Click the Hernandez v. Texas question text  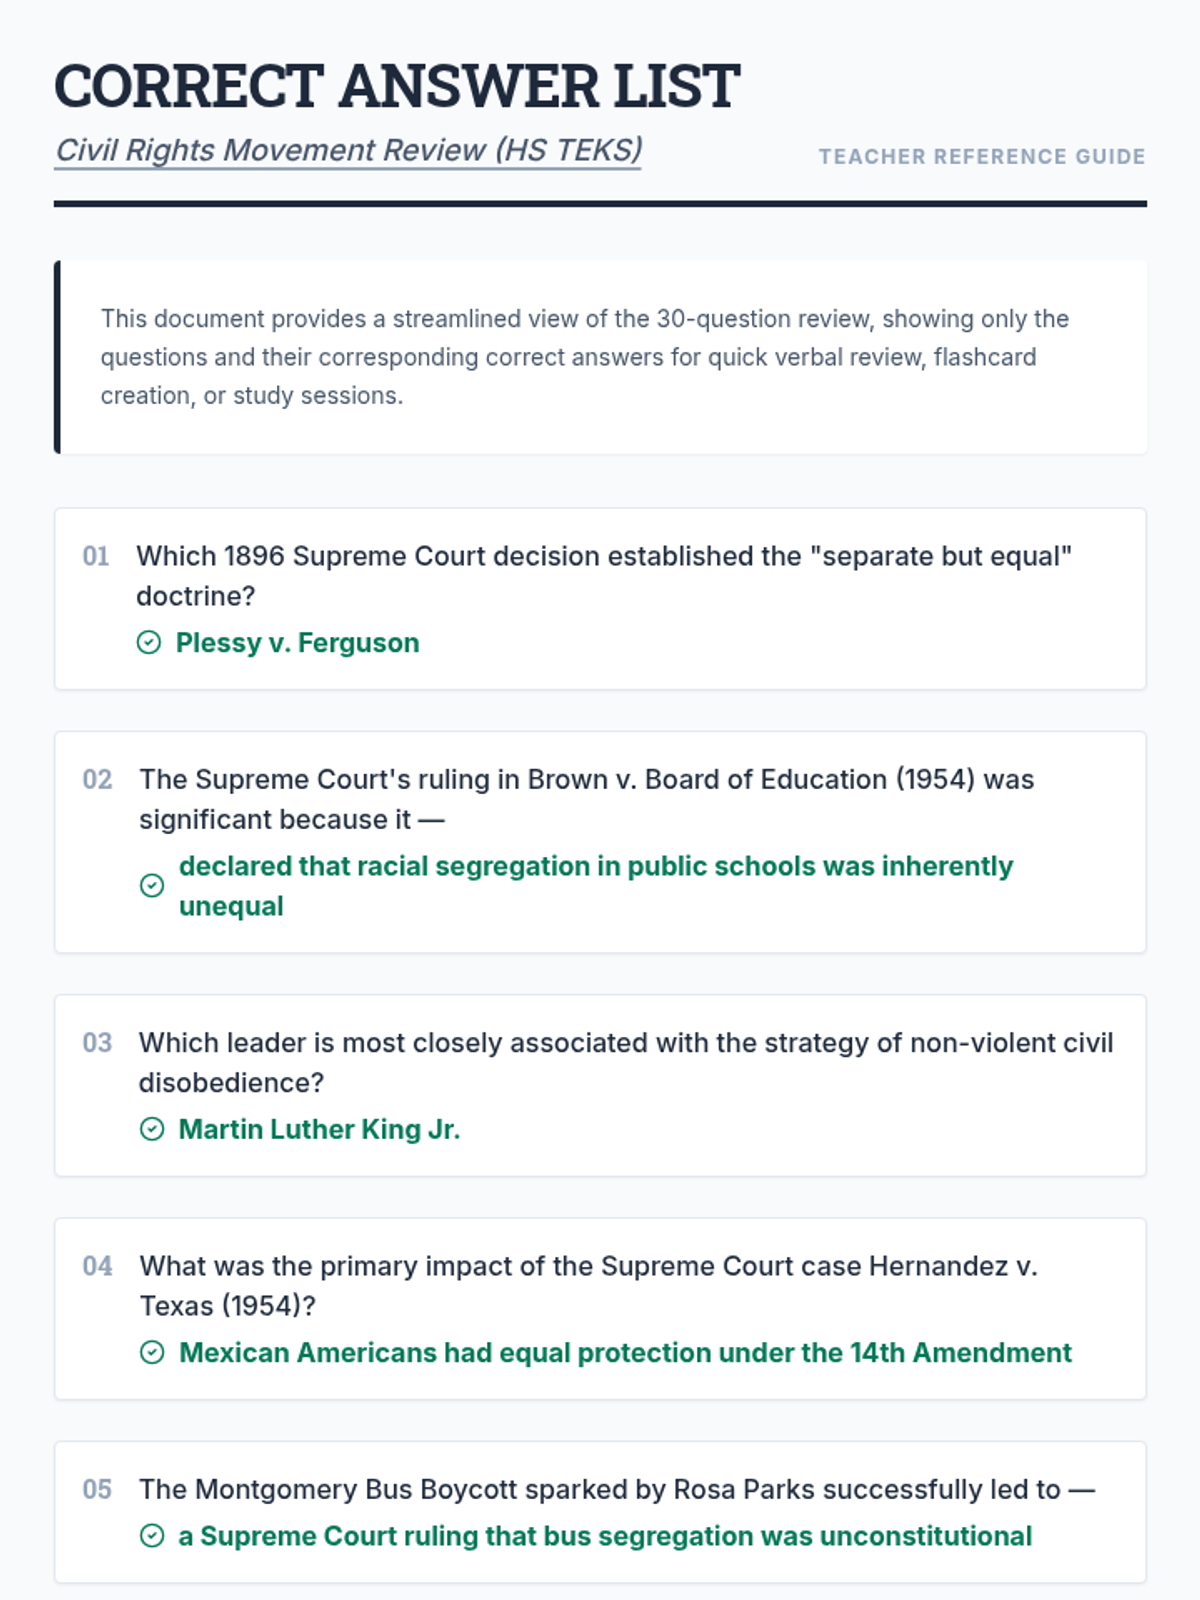coord(589,1286)
